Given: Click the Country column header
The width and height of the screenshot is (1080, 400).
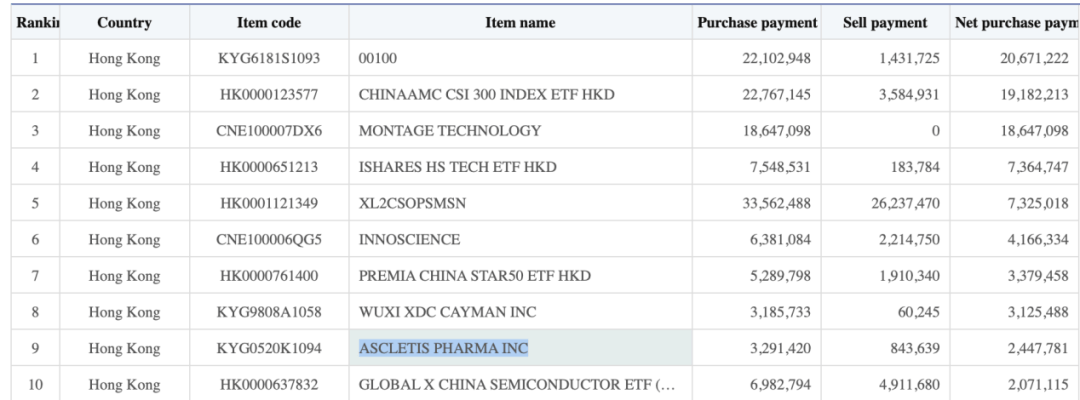Looking at the screenshot, I should coord(124,22).
